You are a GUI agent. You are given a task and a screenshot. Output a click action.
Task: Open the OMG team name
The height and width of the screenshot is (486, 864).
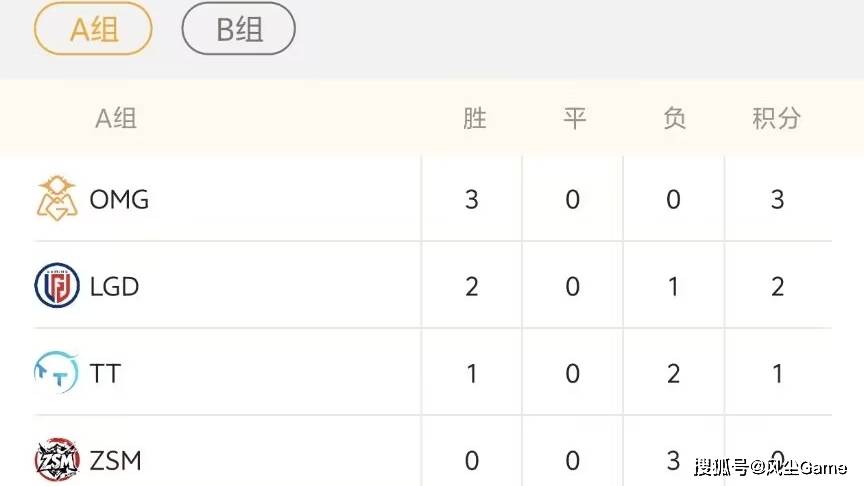coord(119,200)
